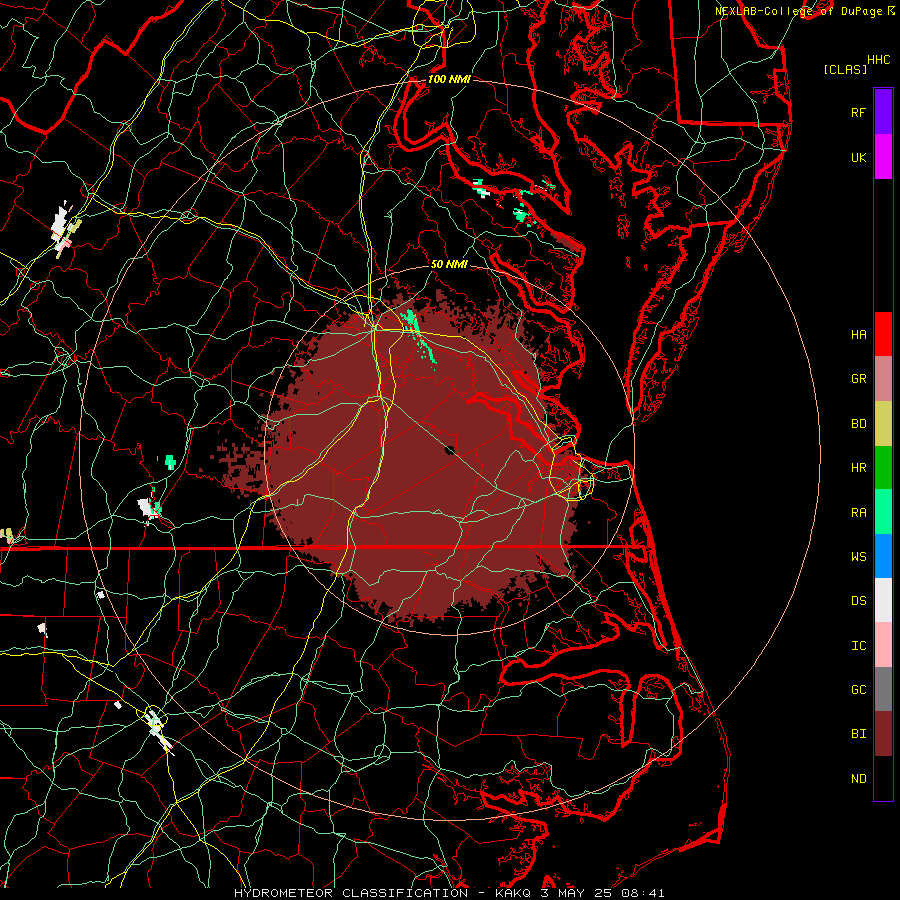Click the DS white legend swatch
The width and height of the screenshot is (900, 900).
(883, 600)
